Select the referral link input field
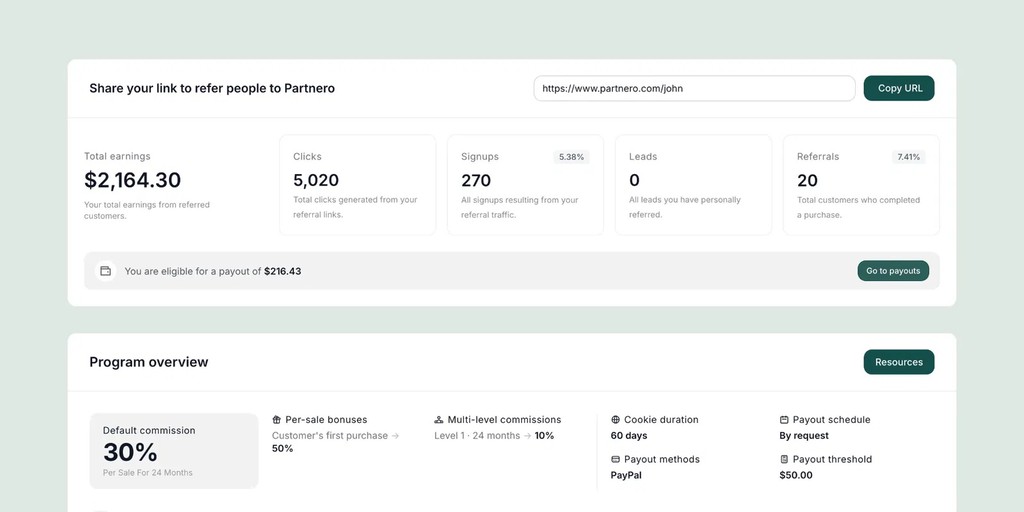Screen dimensions: 1024x512 pos(694,88)
